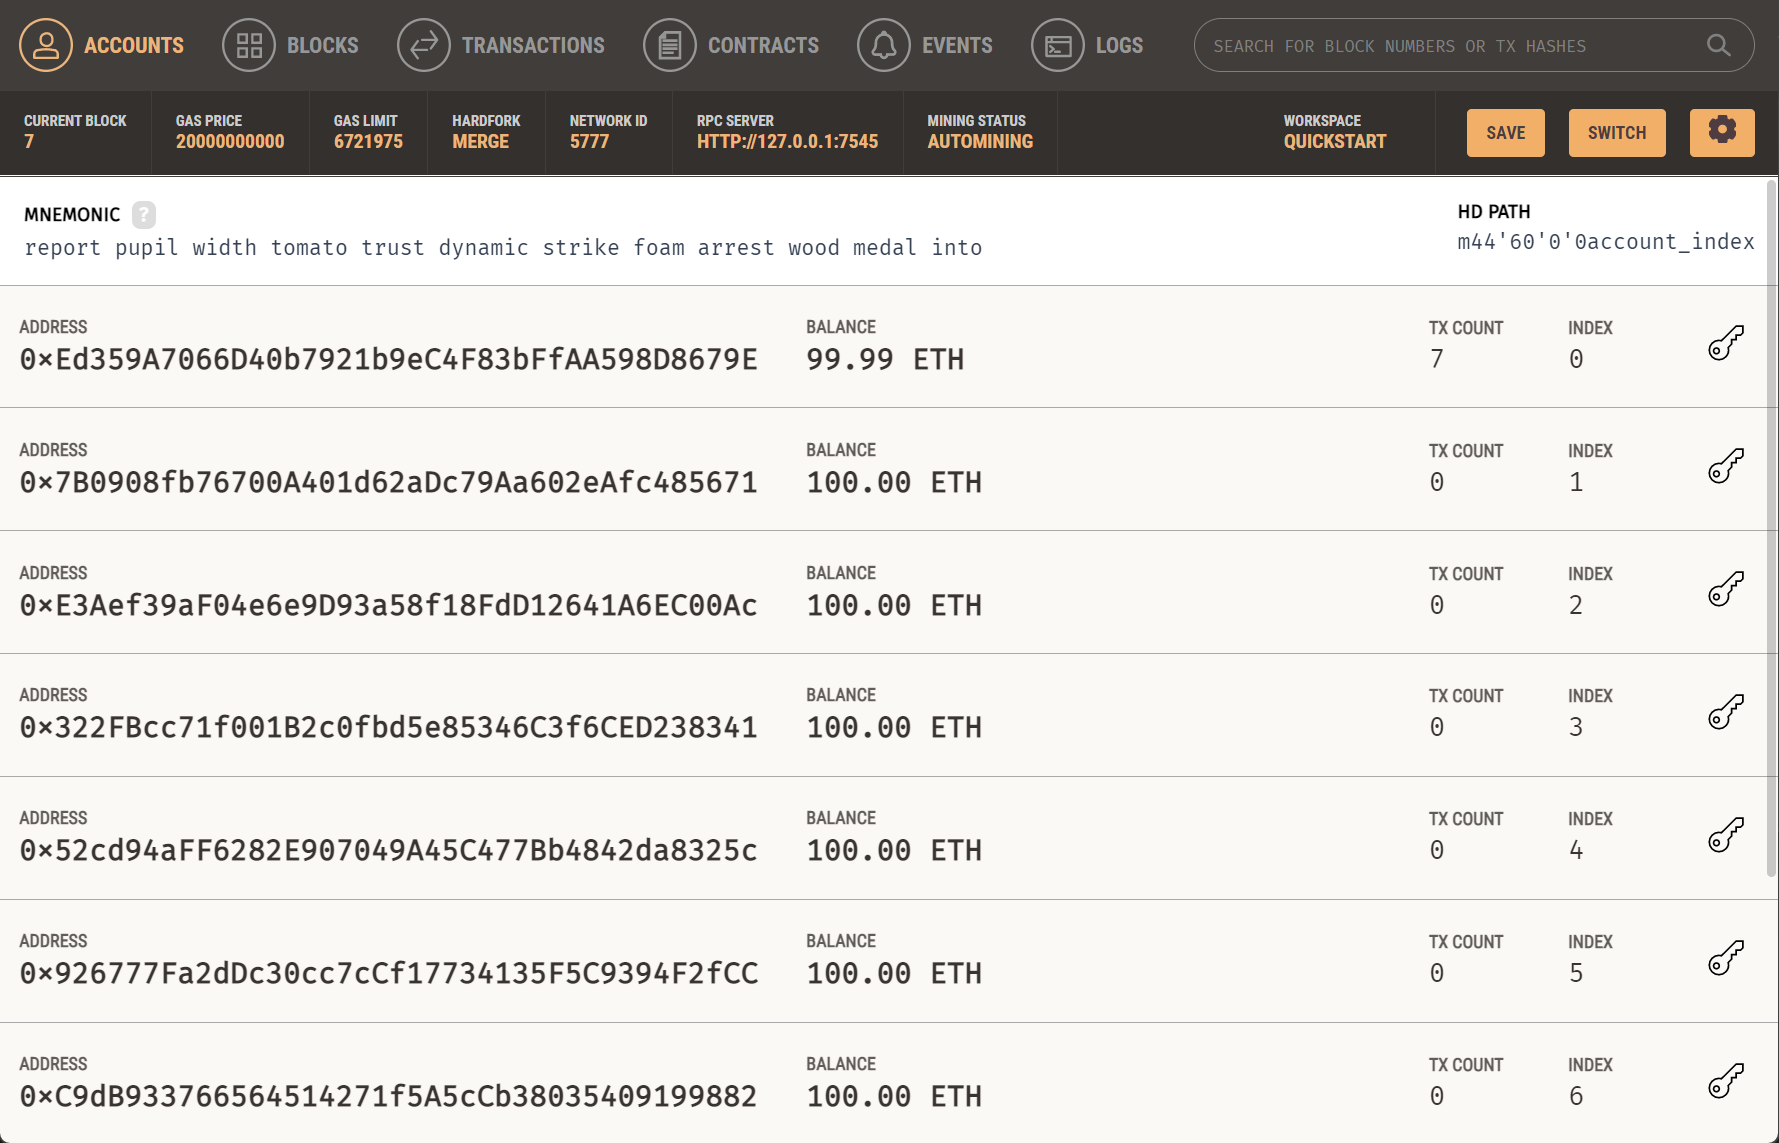Click the HD path m44'60'0'0account_index
The height and width of the screenshot is (1143, 1779).
point(1606,242)
